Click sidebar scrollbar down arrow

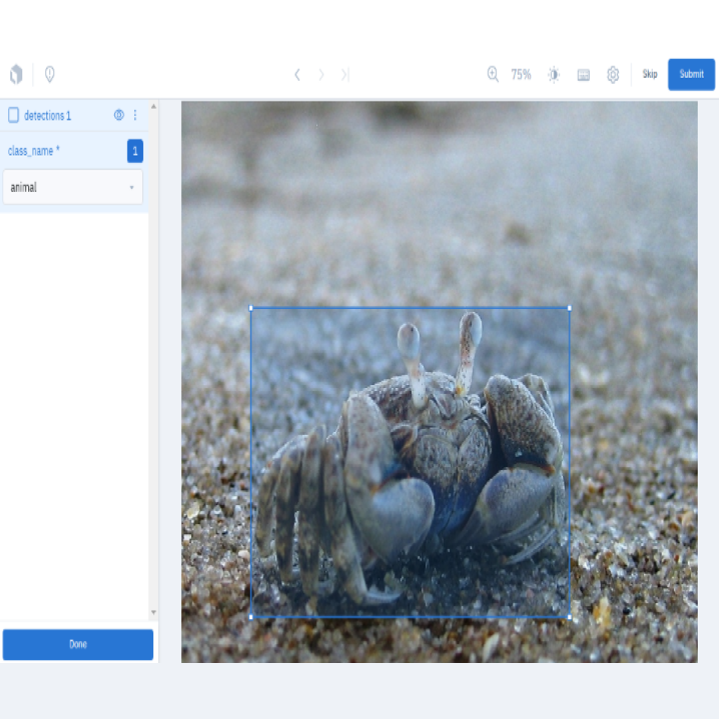154,612
